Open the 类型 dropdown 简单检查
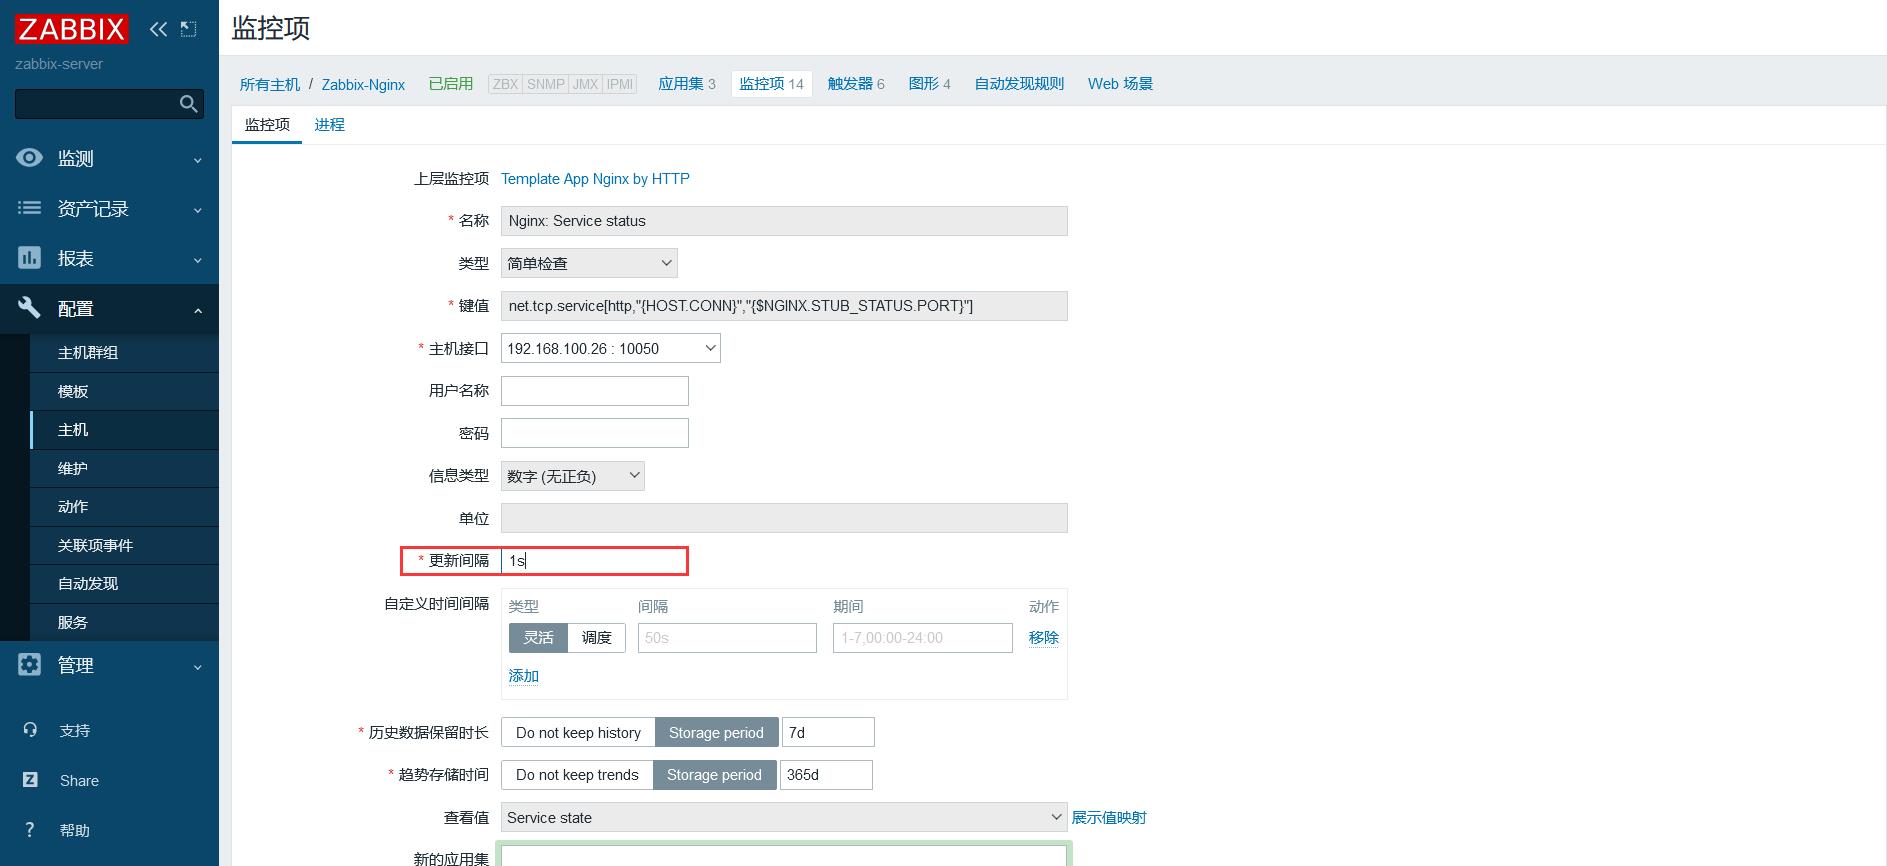Viewport: 1887px width, 866px height. 589,263
